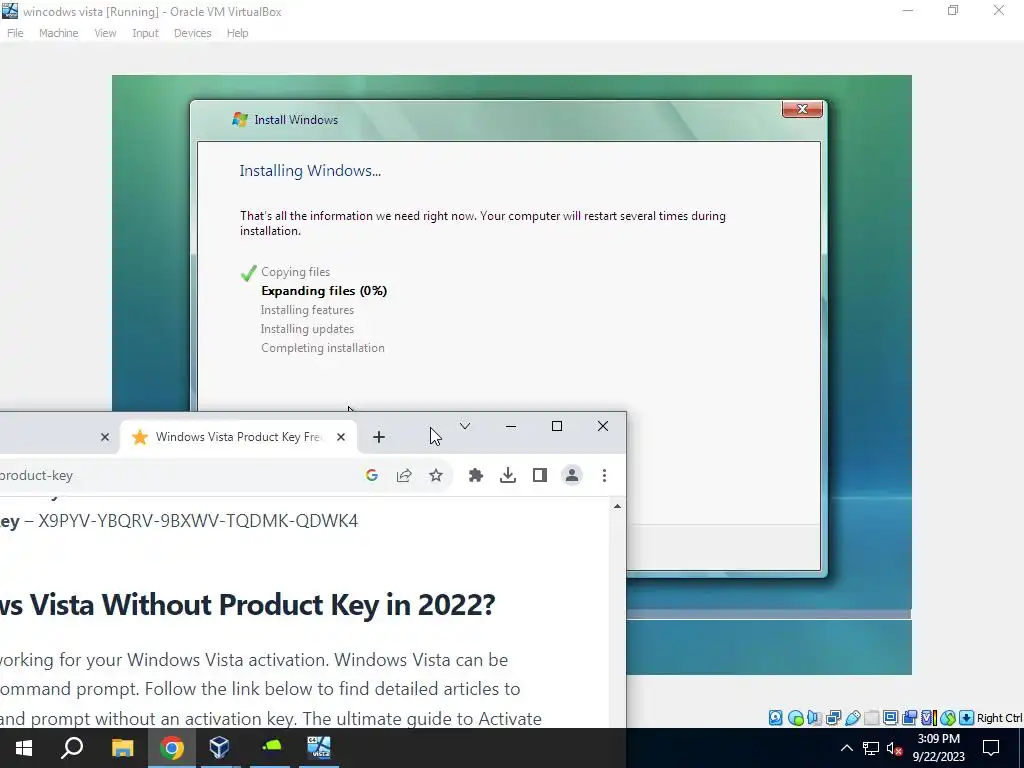Click the share page icon in address bar
The width and height of the screenshot is (1024, 768).
404,475
